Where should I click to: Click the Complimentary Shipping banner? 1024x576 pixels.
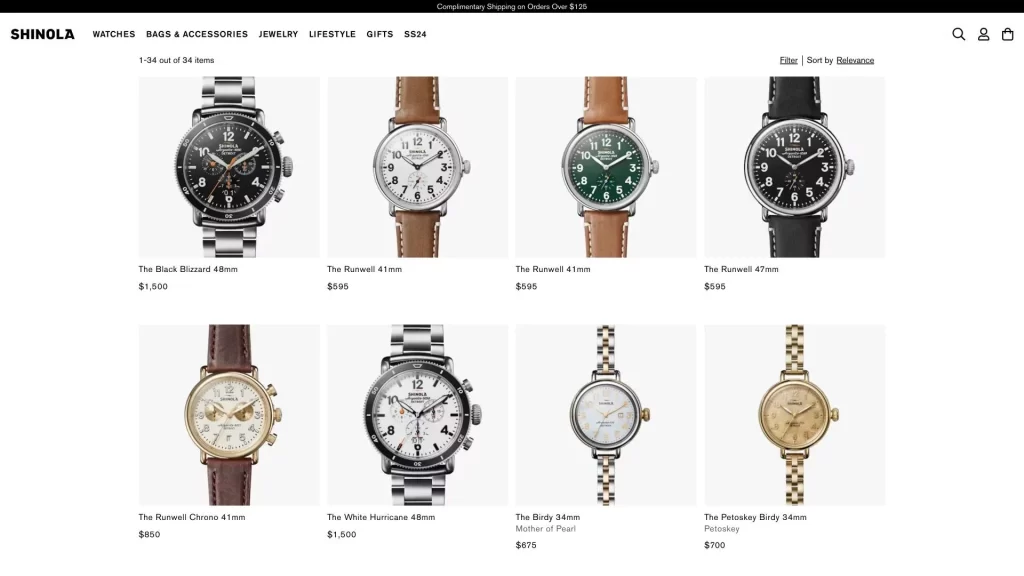512,7
